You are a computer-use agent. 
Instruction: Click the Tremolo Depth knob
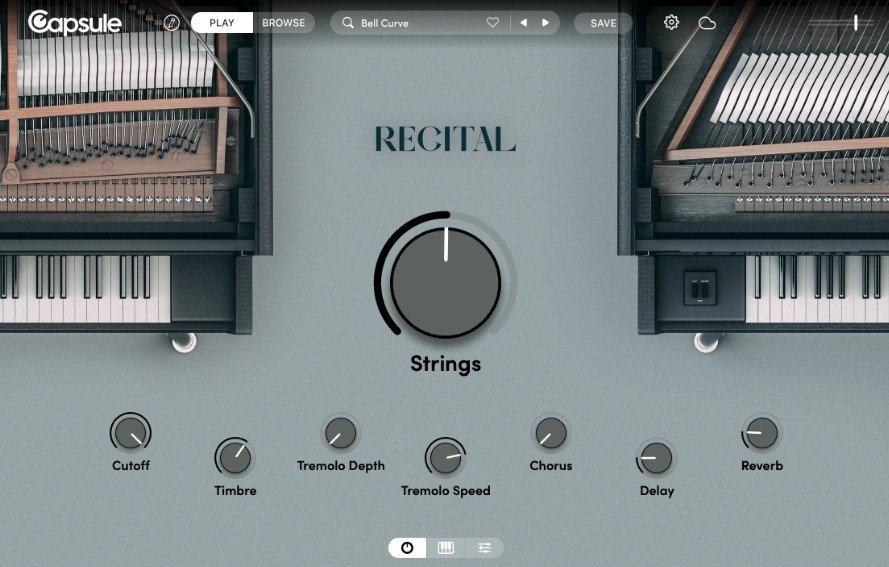[341, 433]
